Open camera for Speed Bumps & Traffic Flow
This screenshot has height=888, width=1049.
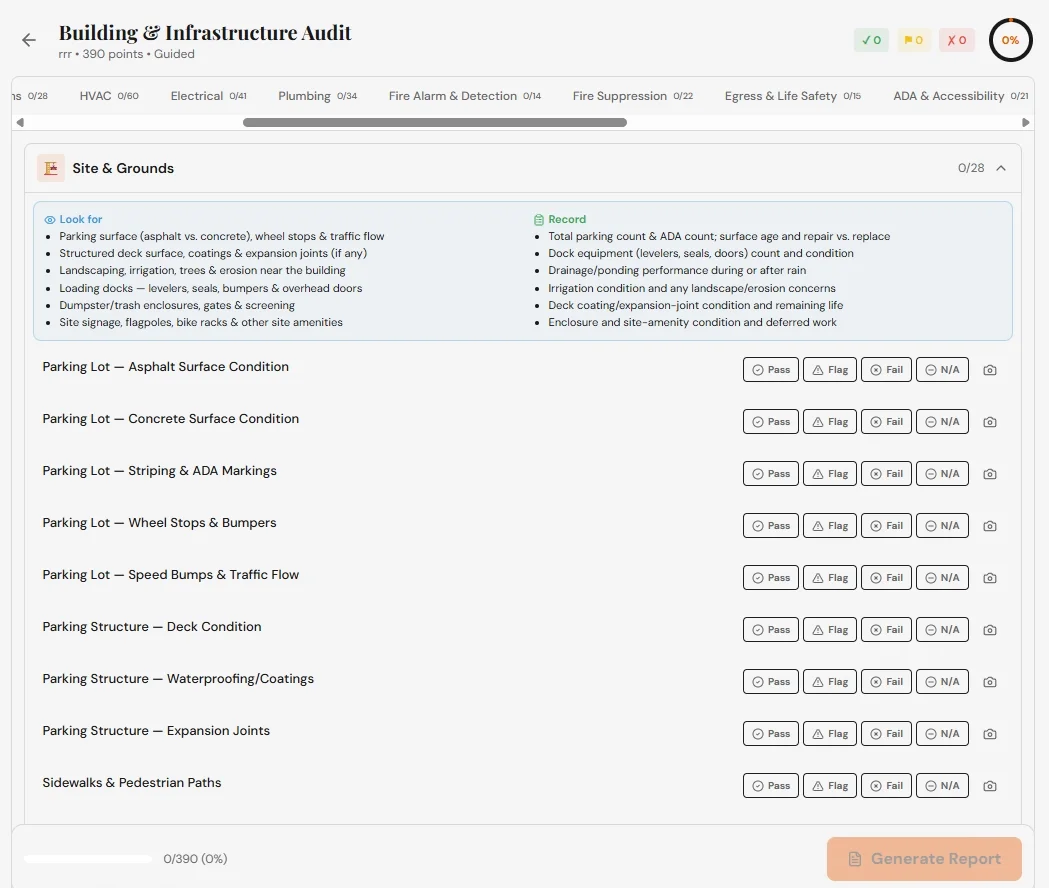click(x=989, y=578)
